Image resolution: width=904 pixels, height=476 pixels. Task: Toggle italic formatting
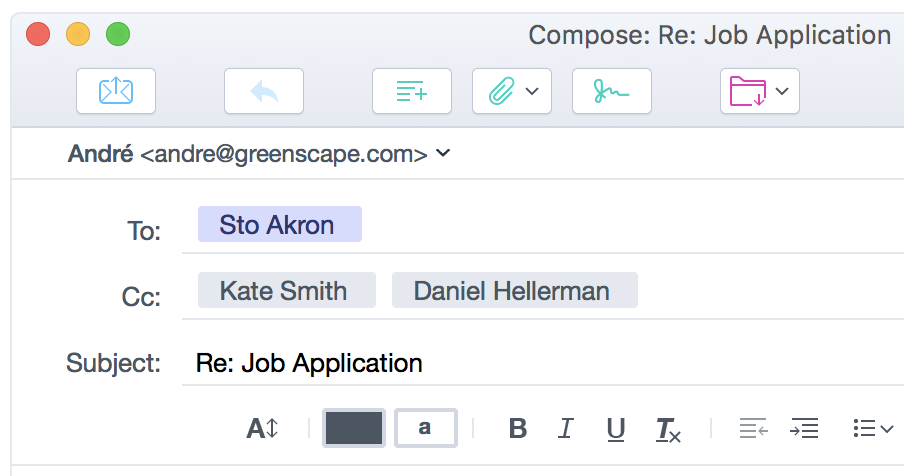tap(566, 429)
